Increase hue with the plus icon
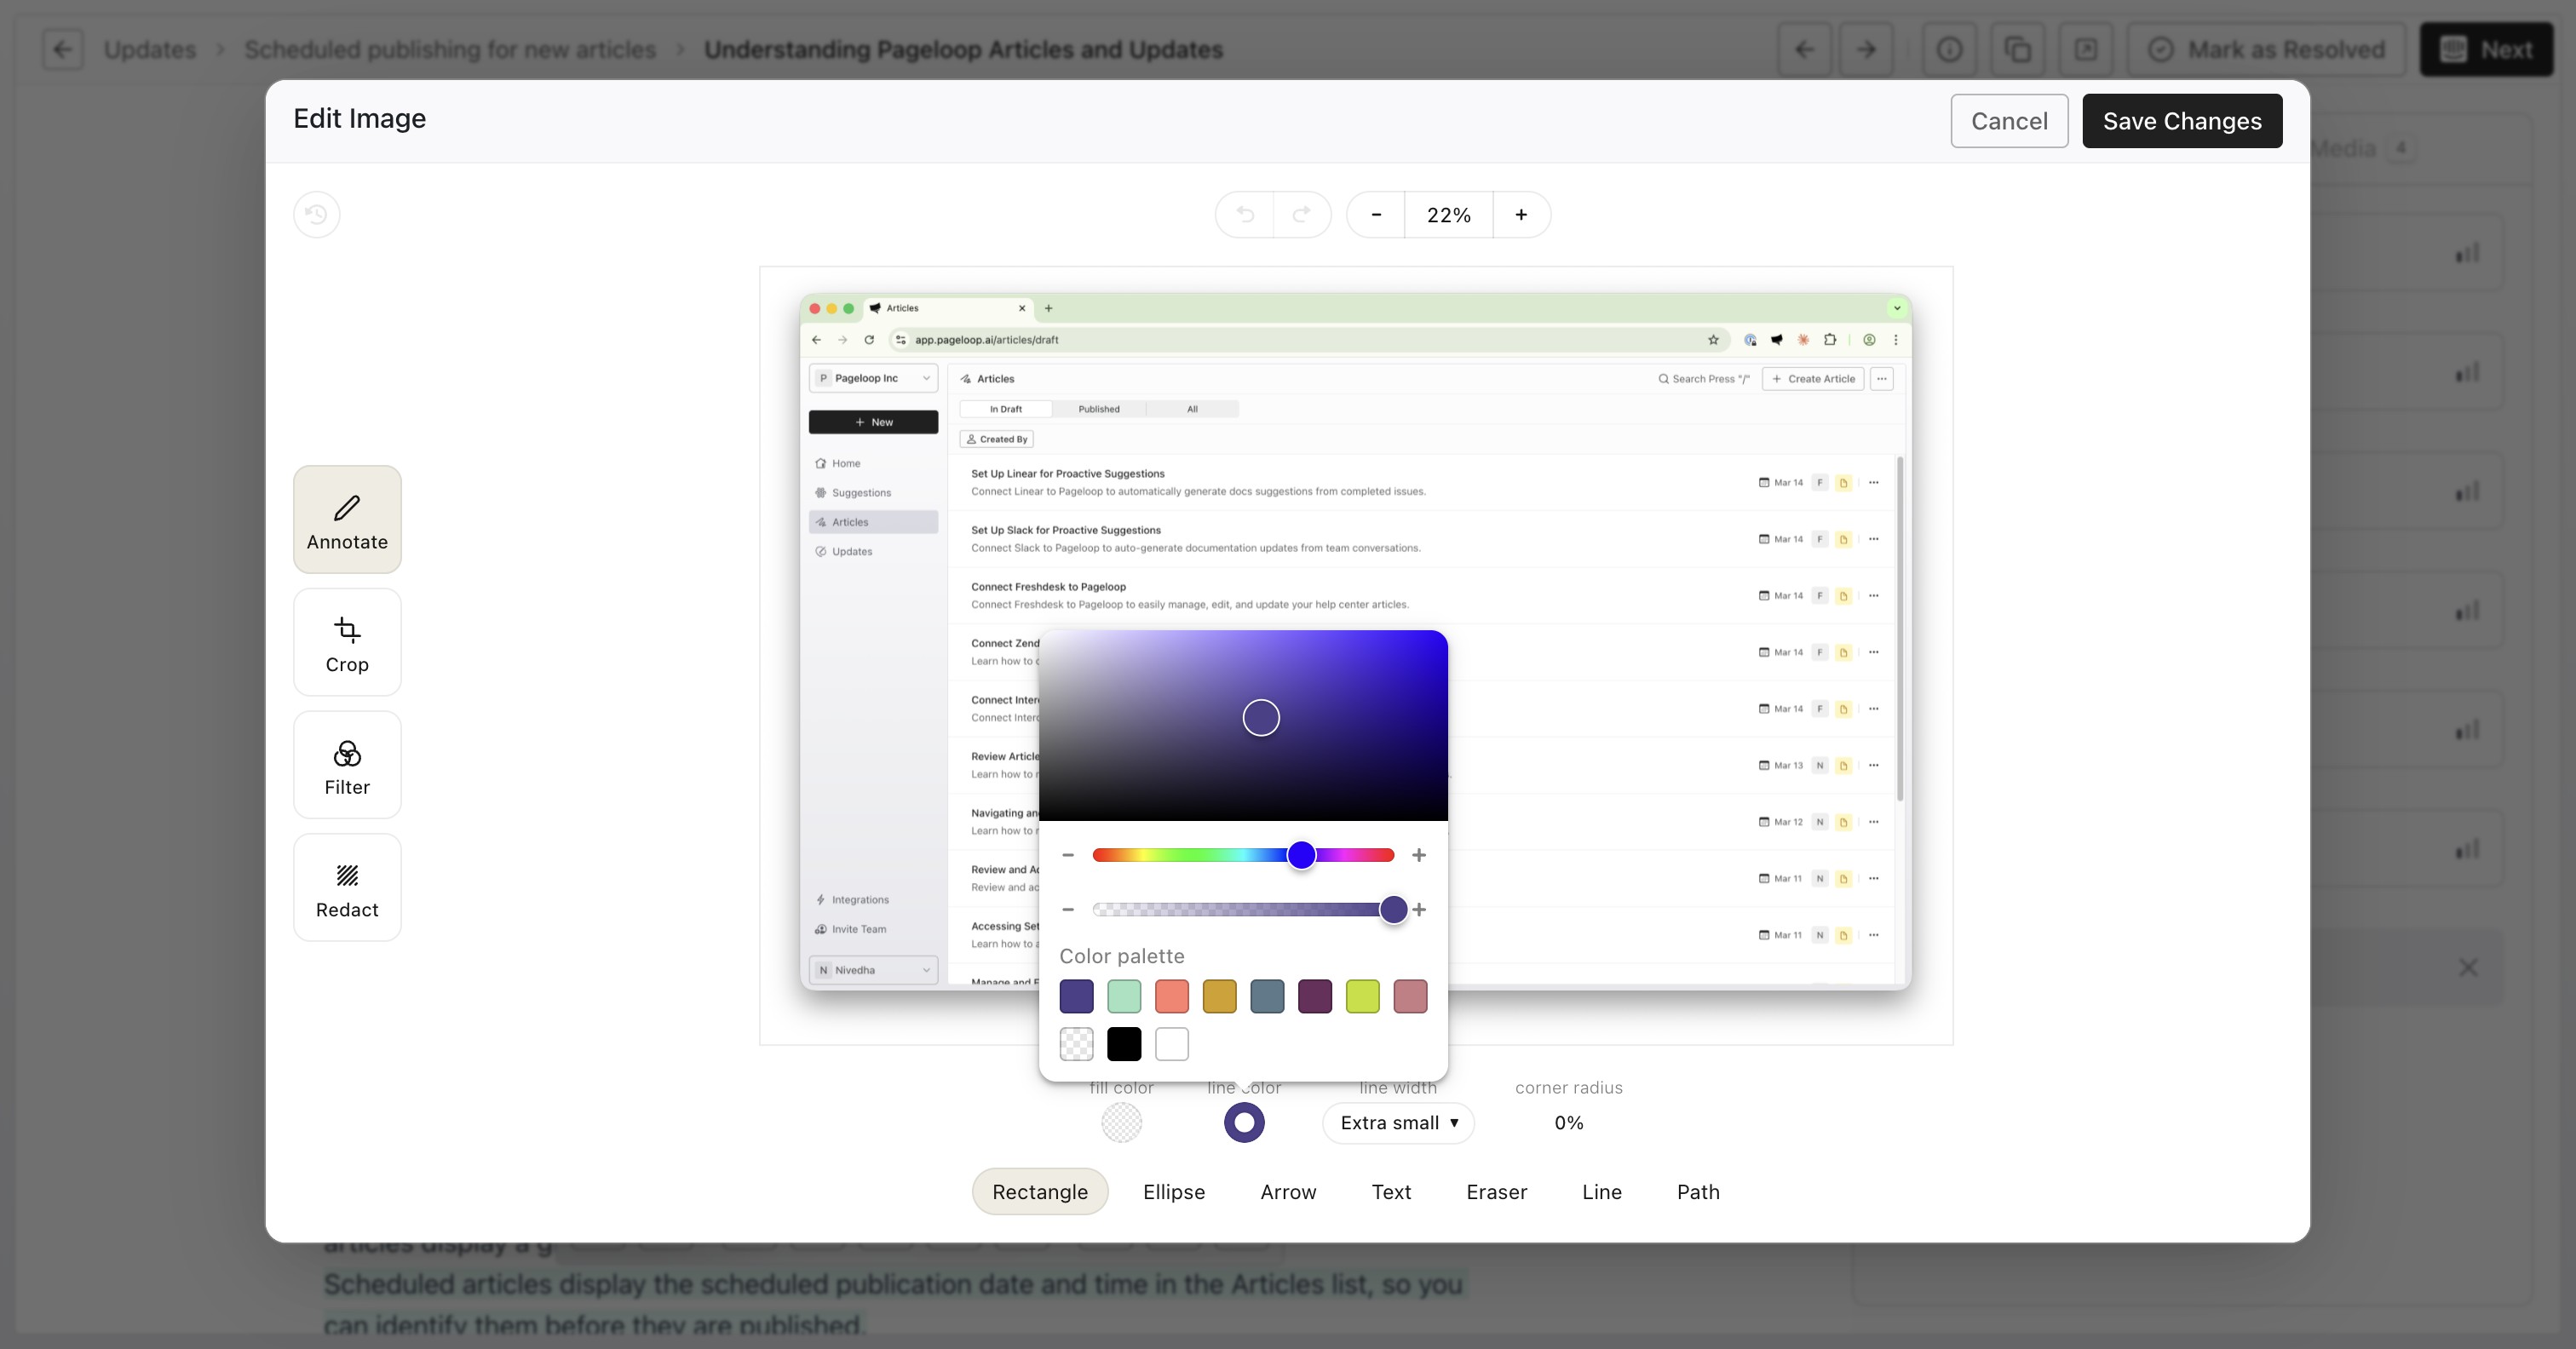2576x1349 pixels. [x=1419, y=855]
